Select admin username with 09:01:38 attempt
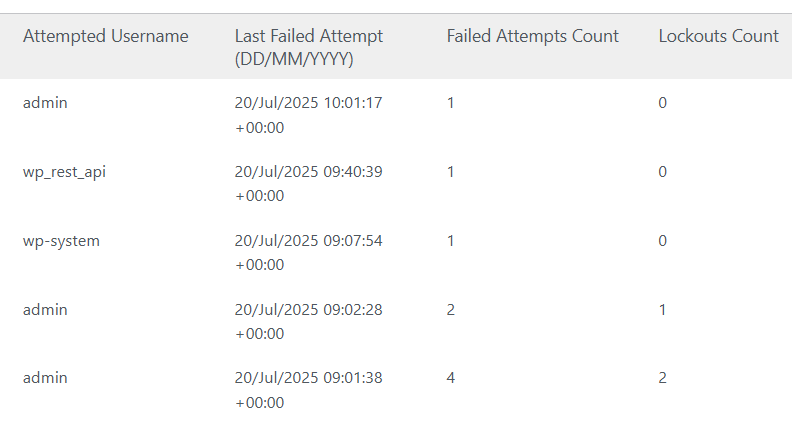The width and height of the screenshot is (792, 425). (x=45, y=377)
